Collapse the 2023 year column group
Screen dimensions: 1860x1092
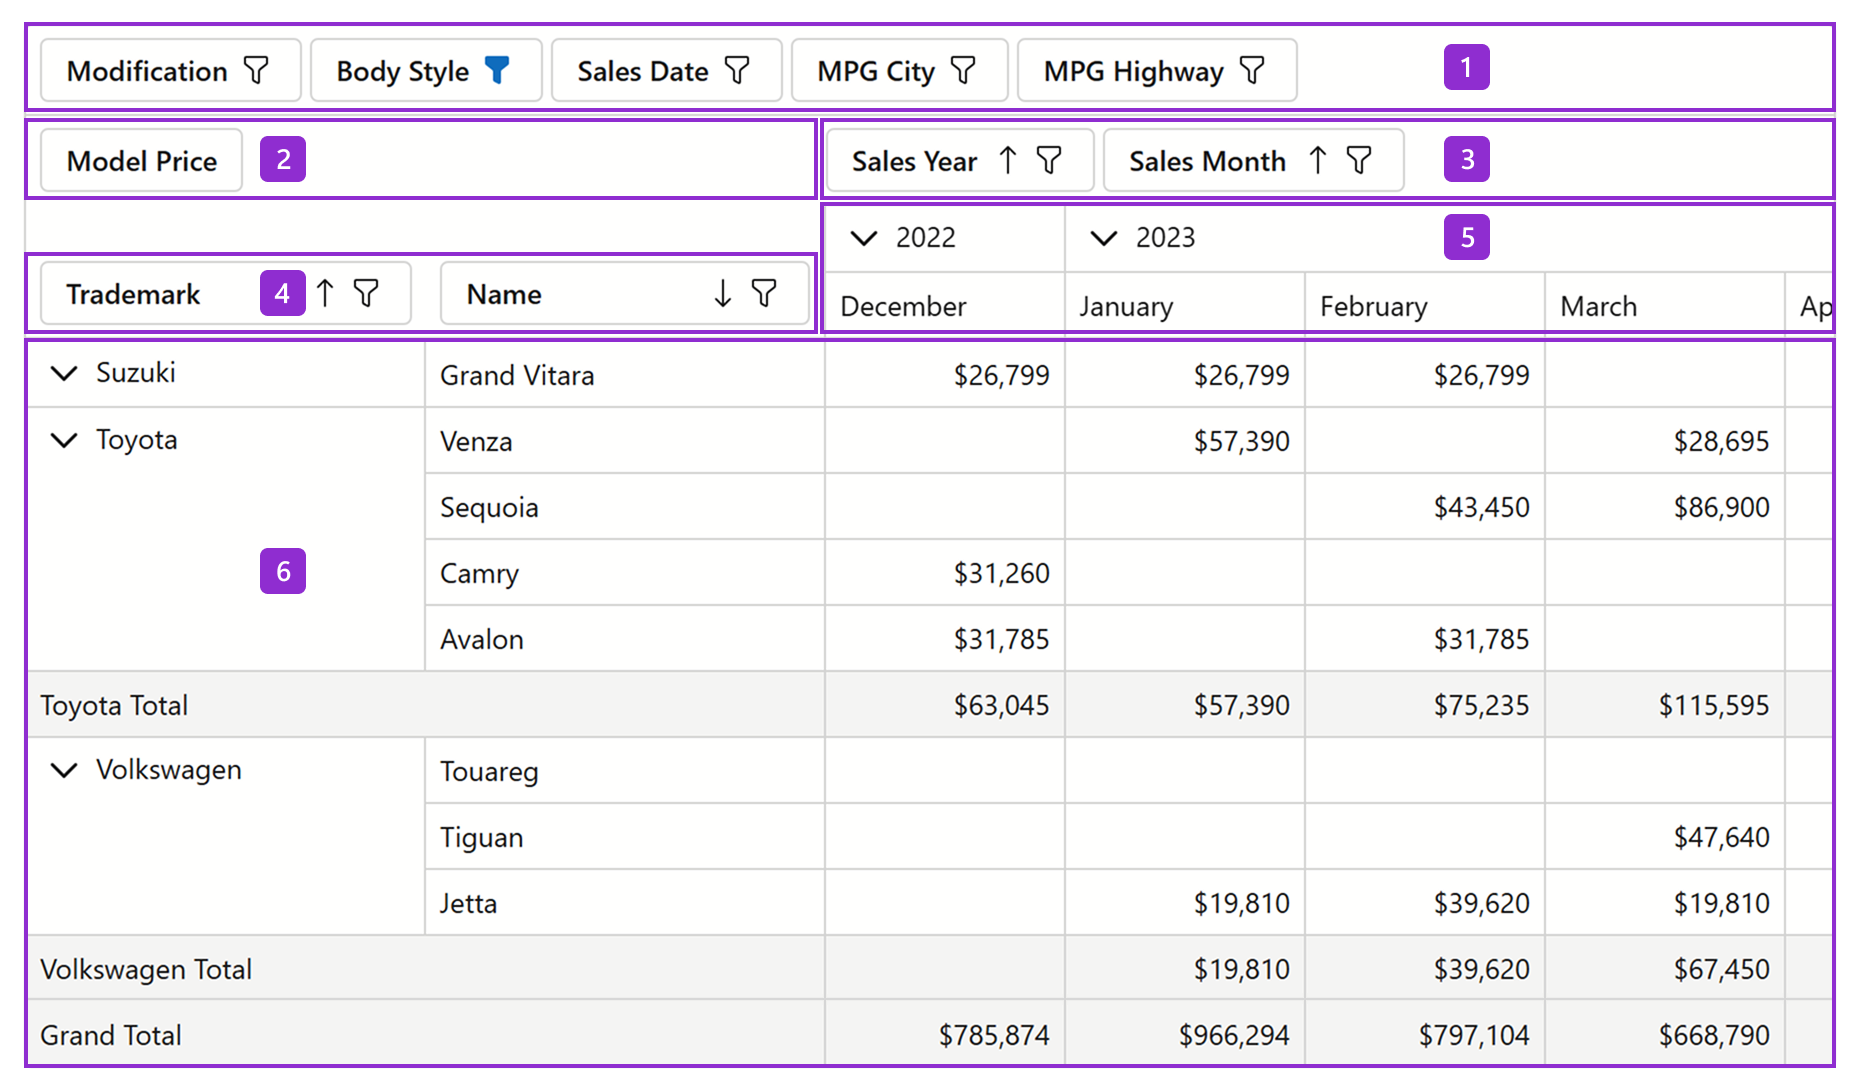coord(1103,238)
